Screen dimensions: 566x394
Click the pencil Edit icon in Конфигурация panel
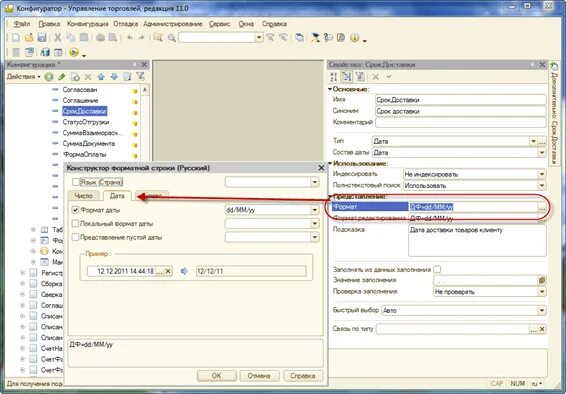(62, 77)
